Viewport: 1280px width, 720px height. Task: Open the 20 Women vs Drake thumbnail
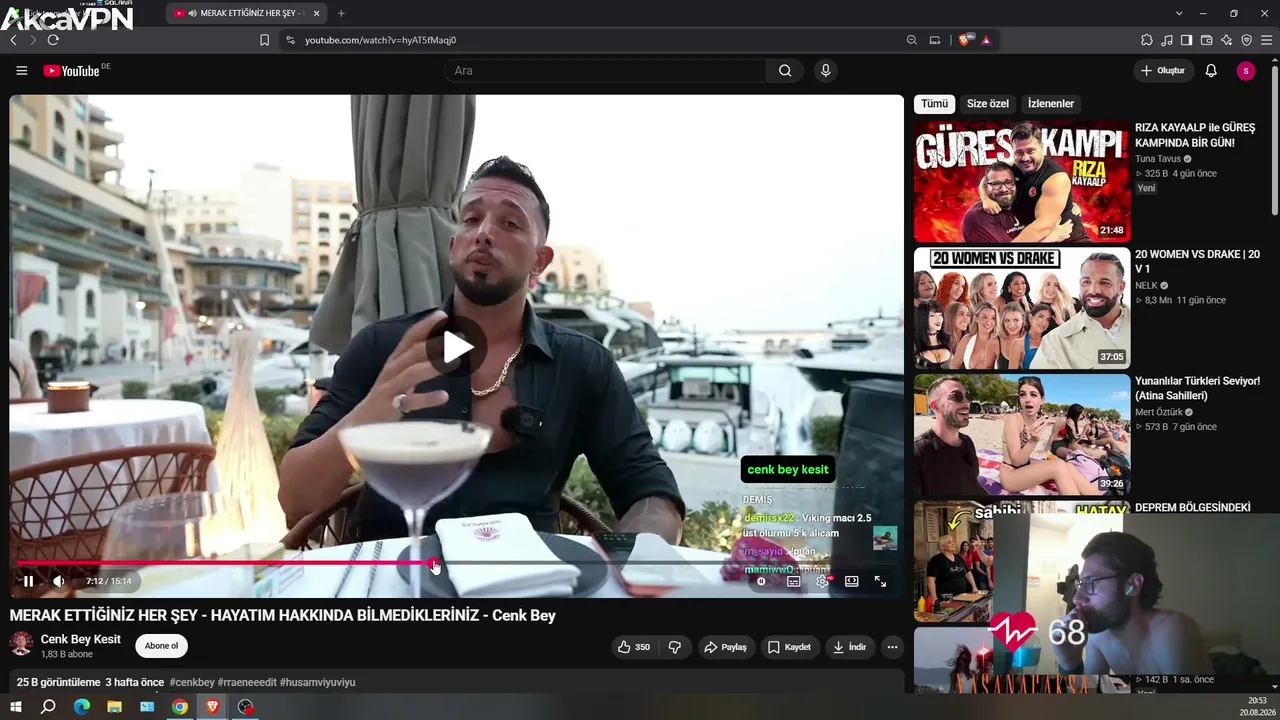click(1022, 308)
